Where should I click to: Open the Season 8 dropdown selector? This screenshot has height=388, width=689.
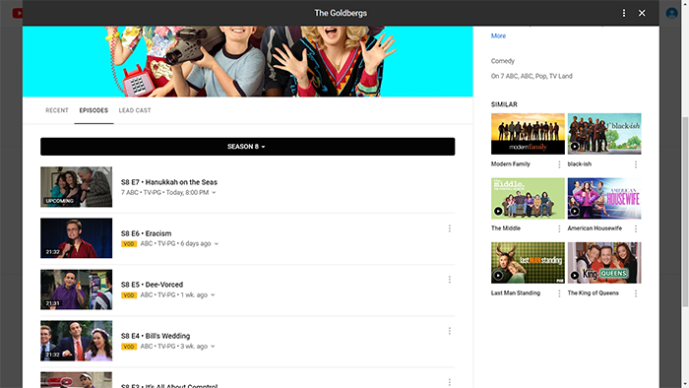[x=247, y=146]
